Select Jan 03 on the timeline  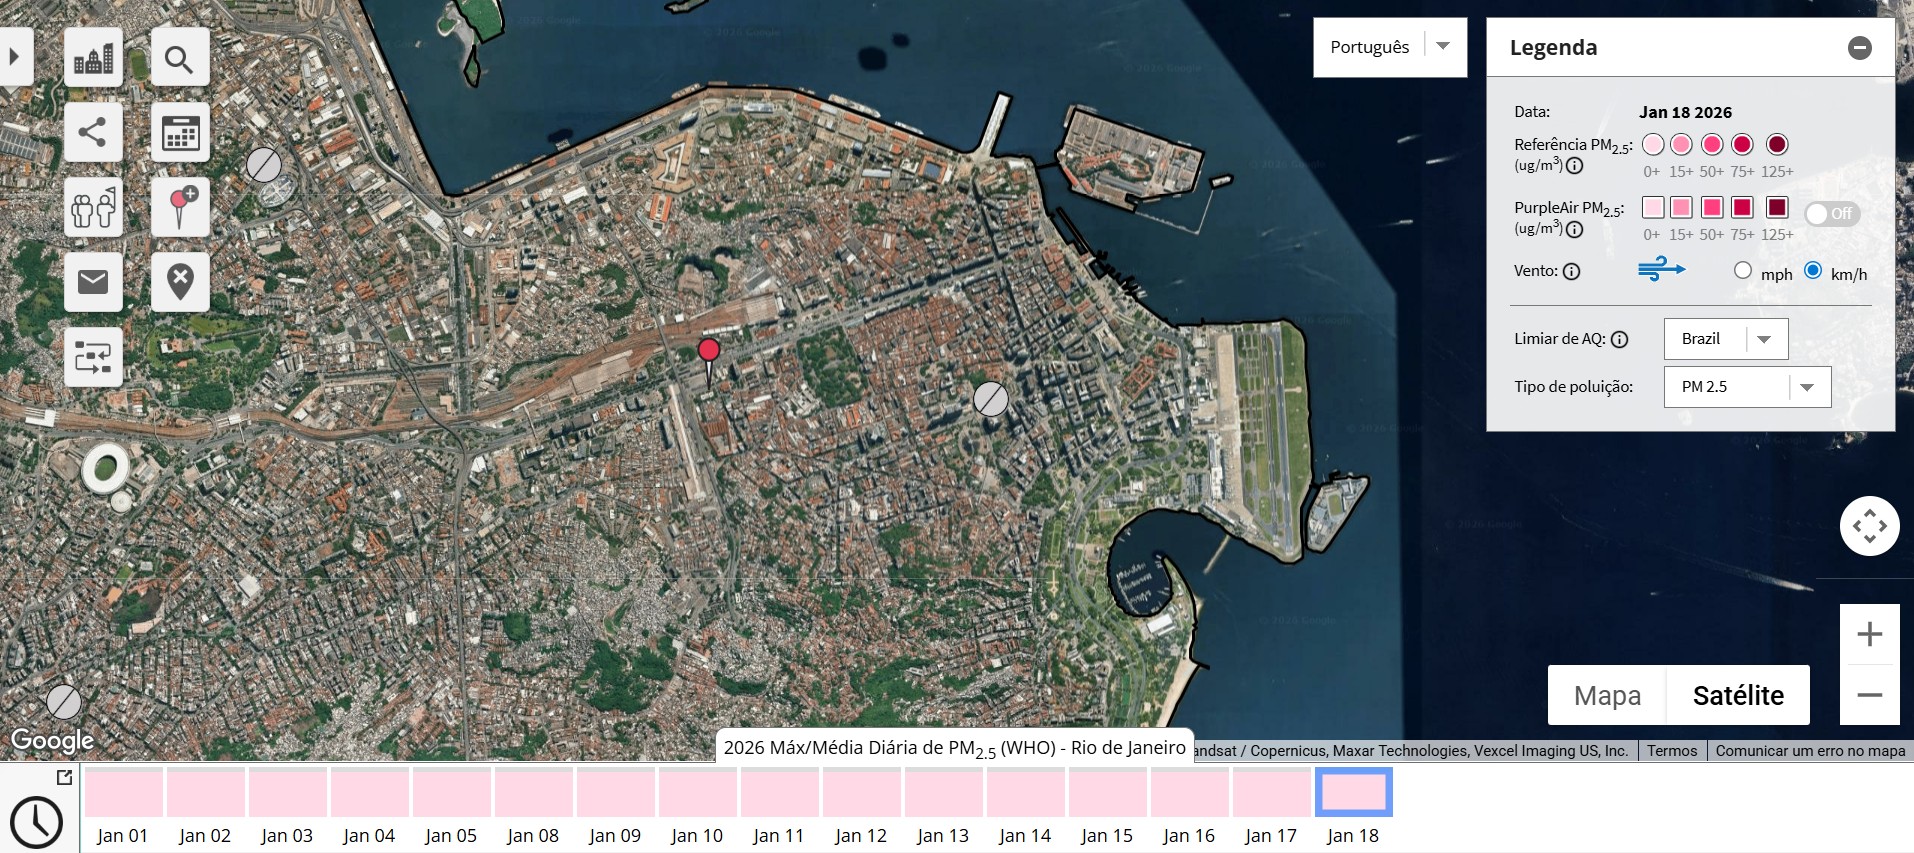click(x=287, y=793)
